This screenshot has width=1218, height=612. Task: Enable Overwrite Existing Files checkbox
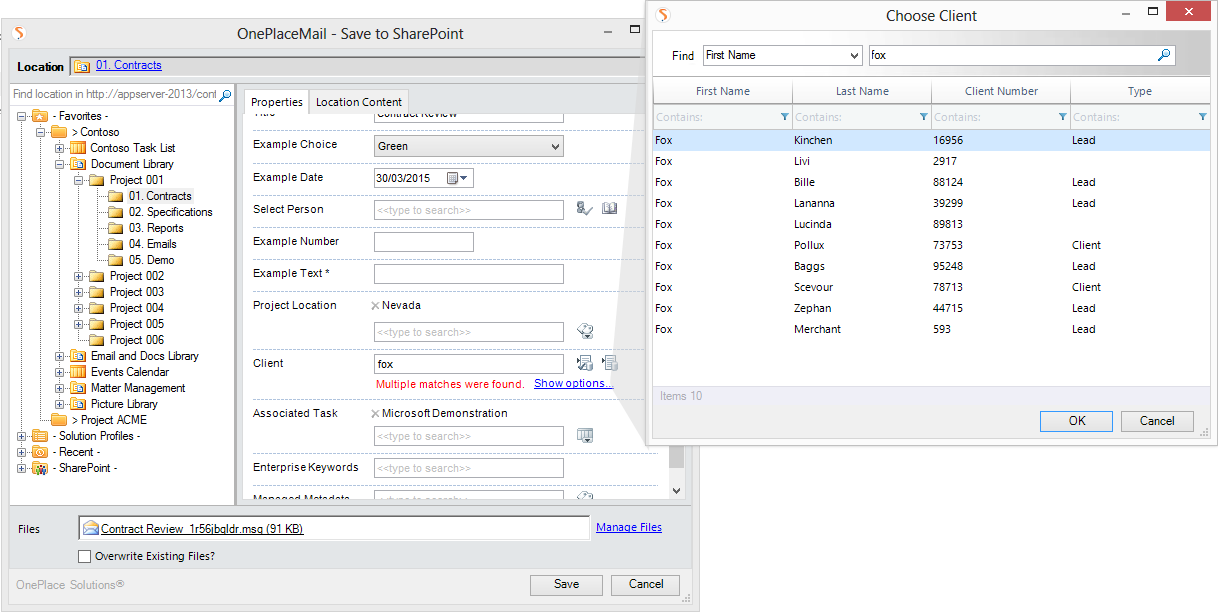point(84,556)
